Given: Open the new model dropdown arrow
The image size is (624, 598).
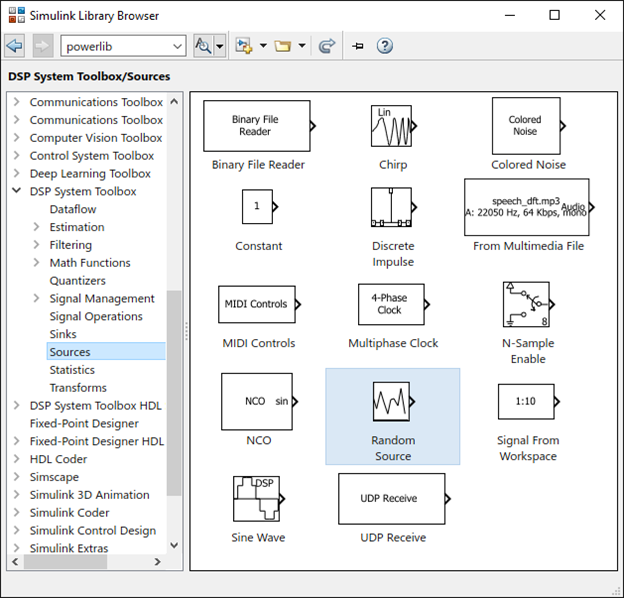Looking at the screenshot, I should [x=263, y=46].
